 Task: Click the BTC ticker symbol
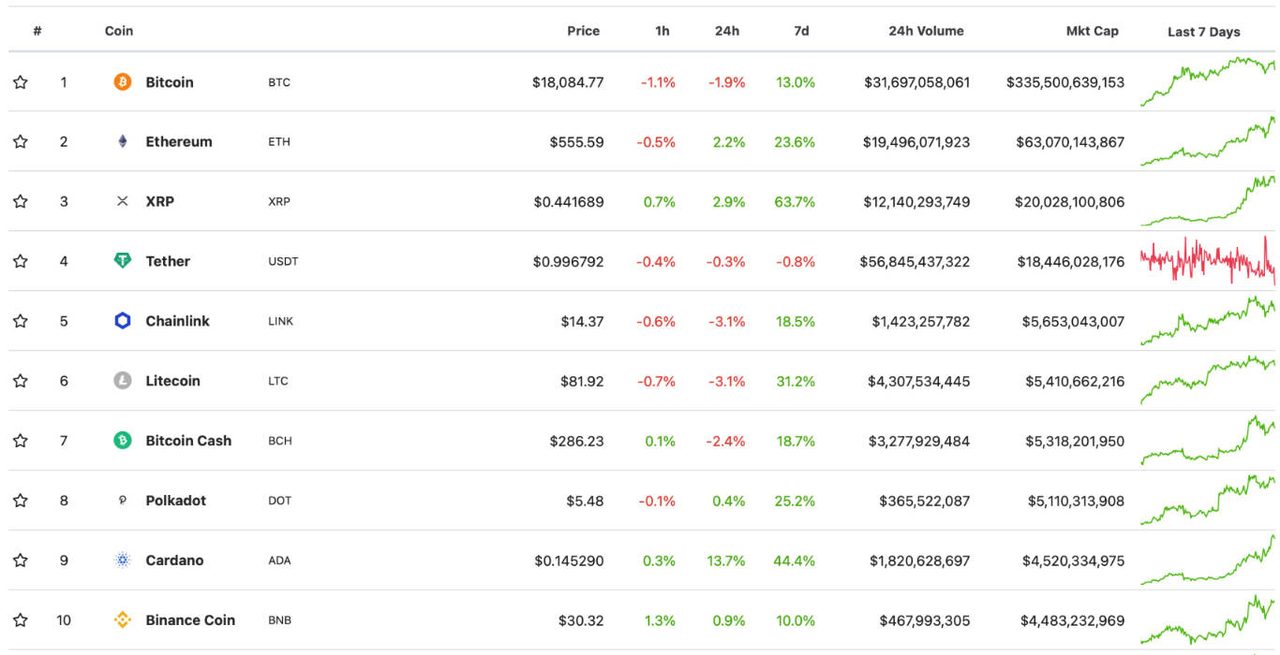[x=279, y=82]
